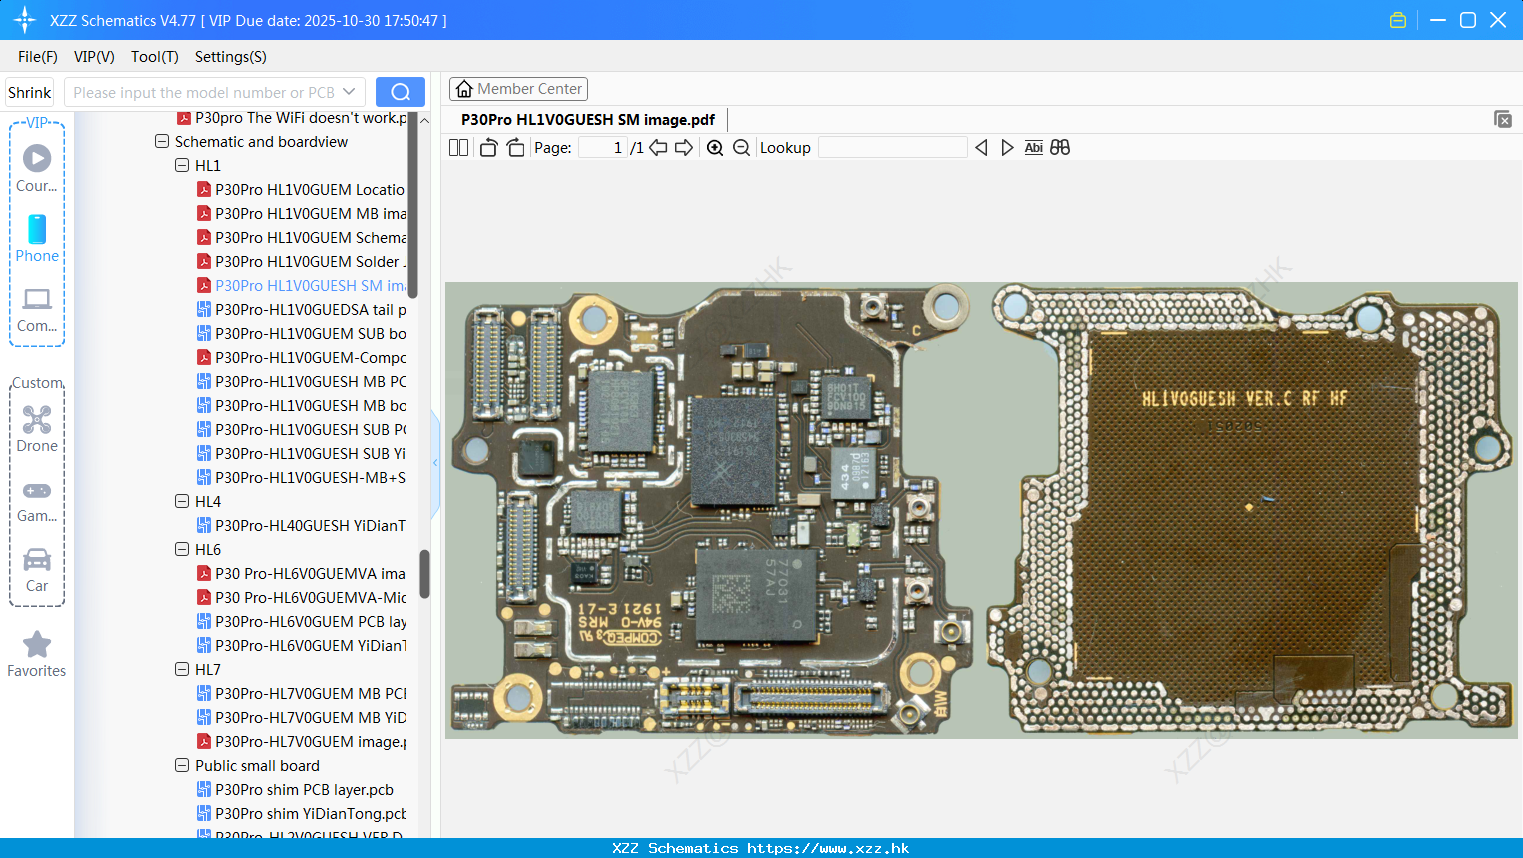
Task: Select the Computer category icon
Action: point(37,310)
